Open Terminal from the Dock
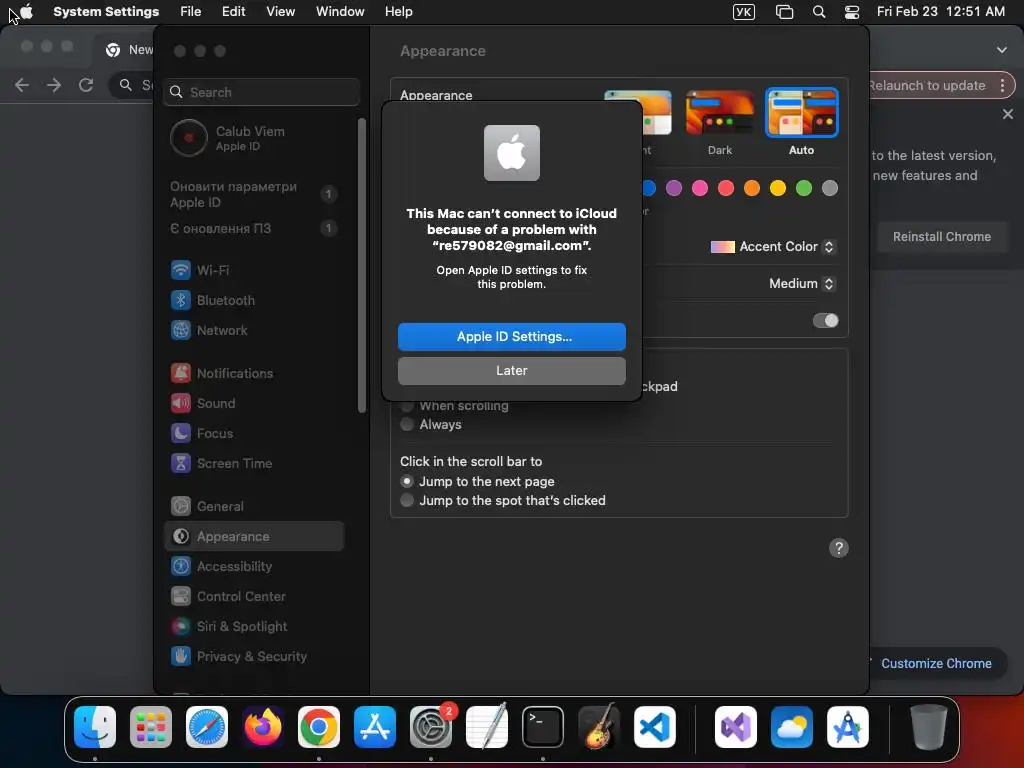The image size is (1024, 768). 543,727
